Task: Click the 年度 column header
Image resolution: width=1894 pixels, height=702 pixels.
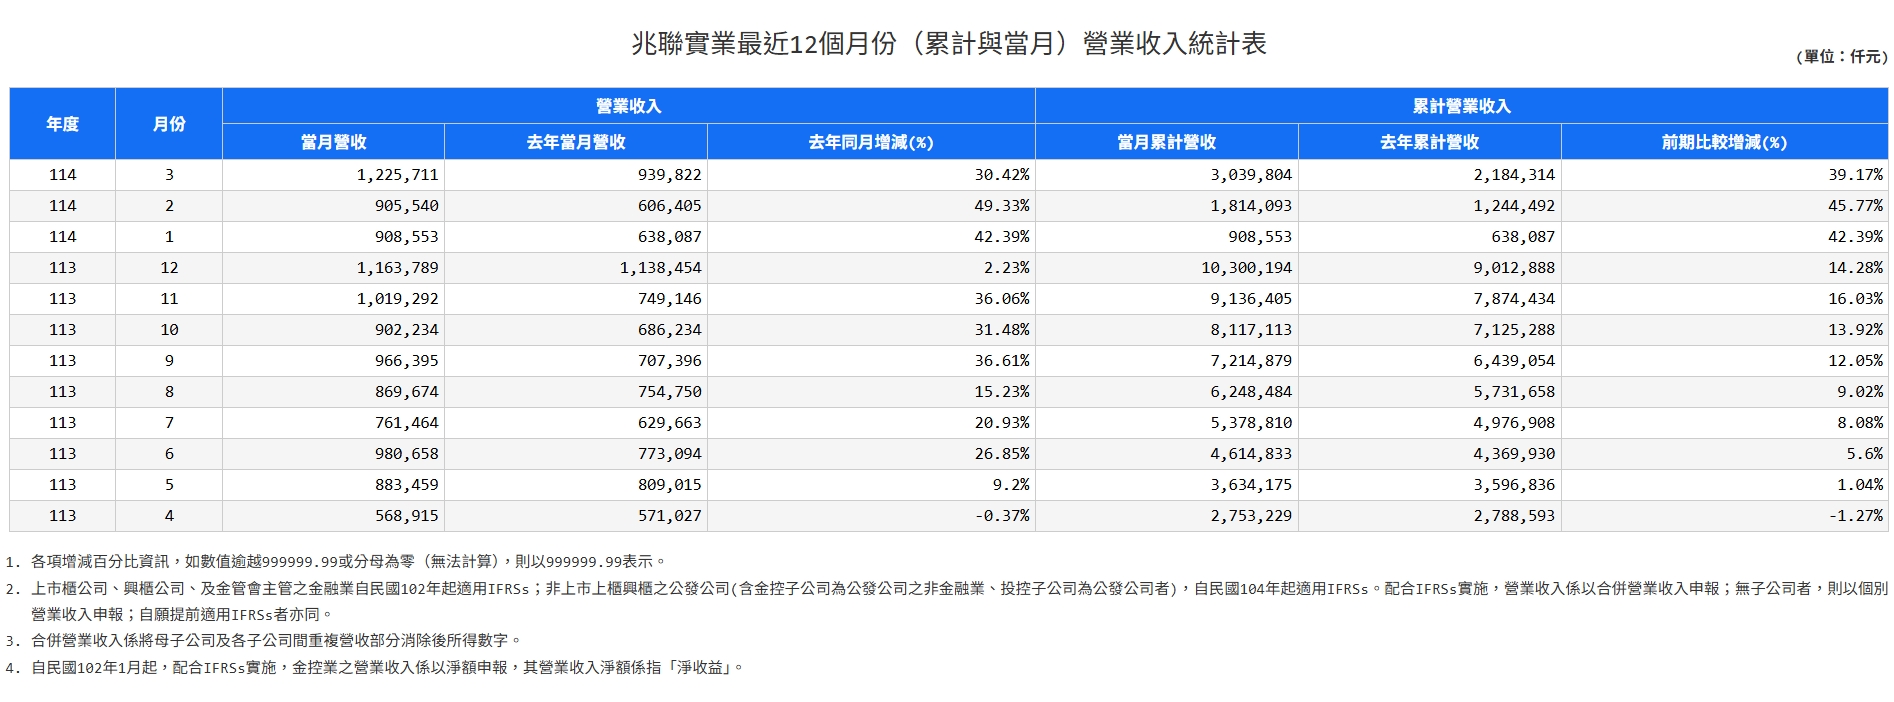Action: point(62,124)
